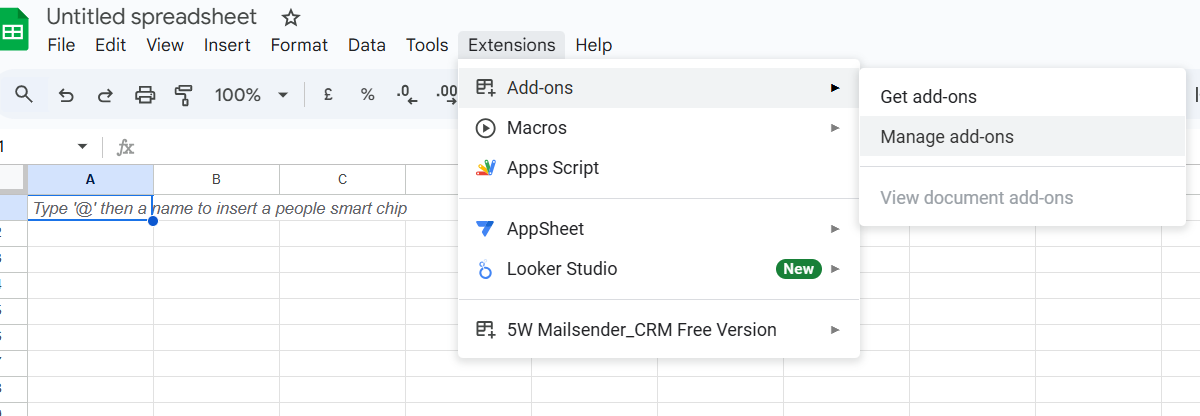Click the 5W Mailsender_CRM add-on icon
Image resolution: width=1200 pixels, height=416 pixels.
pyautogui.click(x=485, y=329)
